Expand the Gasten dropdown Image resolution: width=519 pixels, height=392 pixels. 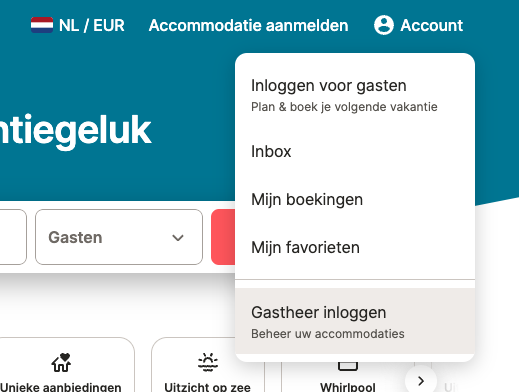[x=119, y=237]
